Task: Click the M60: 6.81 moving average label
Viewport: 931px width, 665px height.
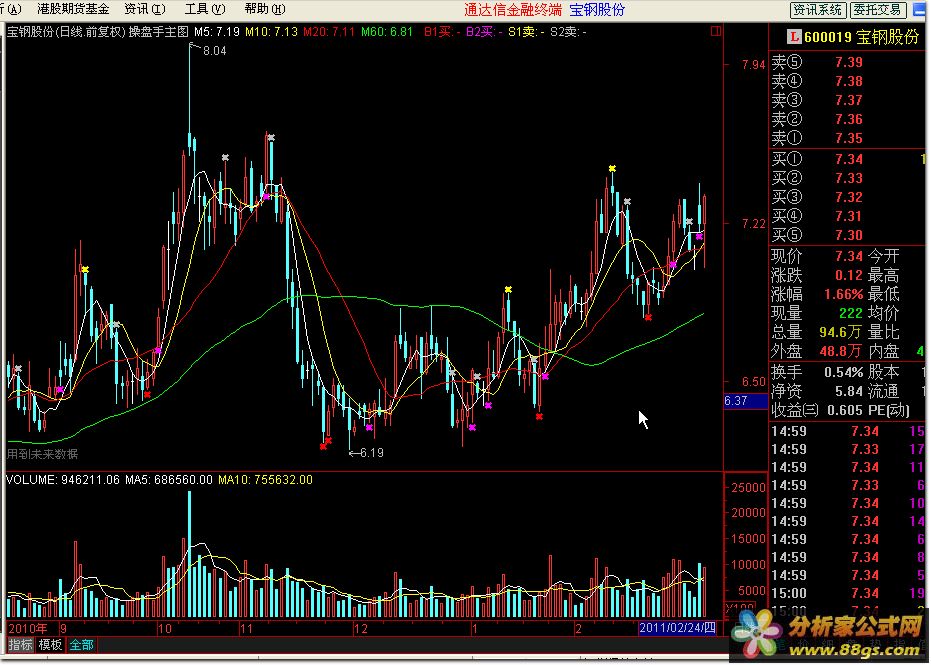Action: click(387, 31)
